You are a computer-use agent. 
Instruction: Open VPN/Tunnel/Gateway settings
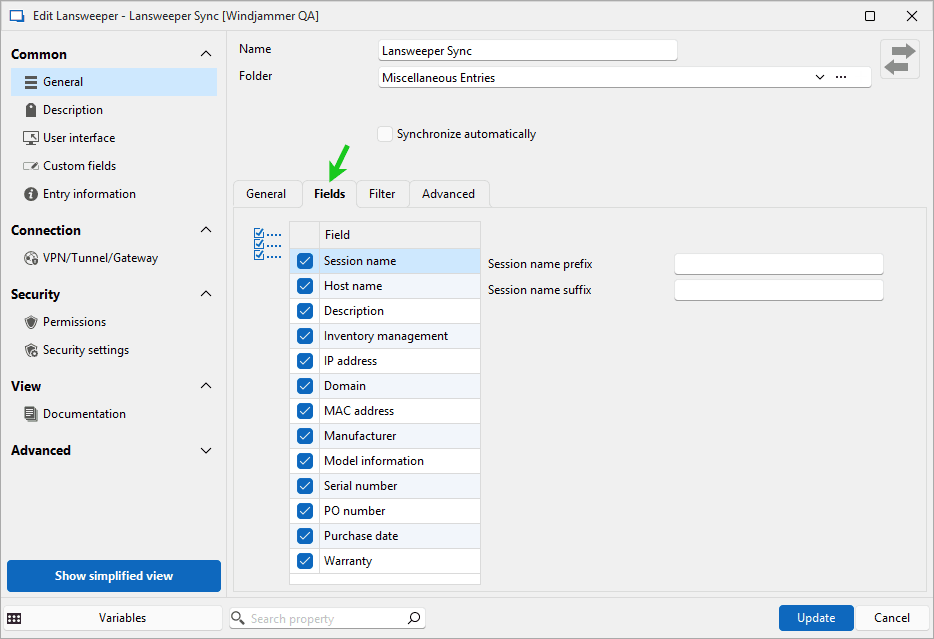(100, 258)
